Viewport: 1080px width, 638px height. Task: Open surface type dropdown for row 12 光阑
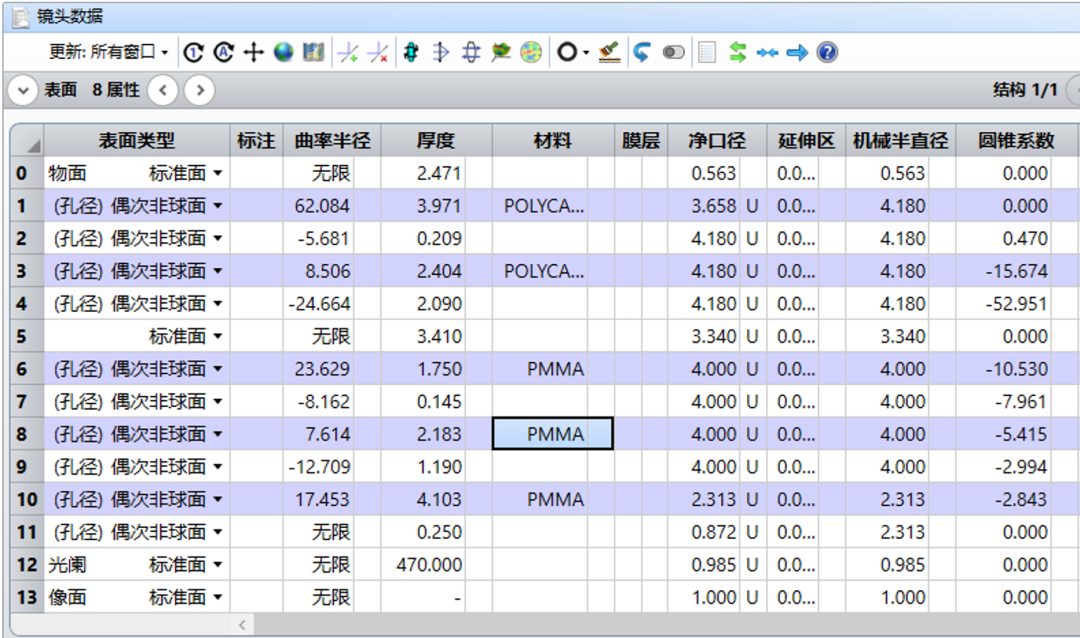point(218,564)
